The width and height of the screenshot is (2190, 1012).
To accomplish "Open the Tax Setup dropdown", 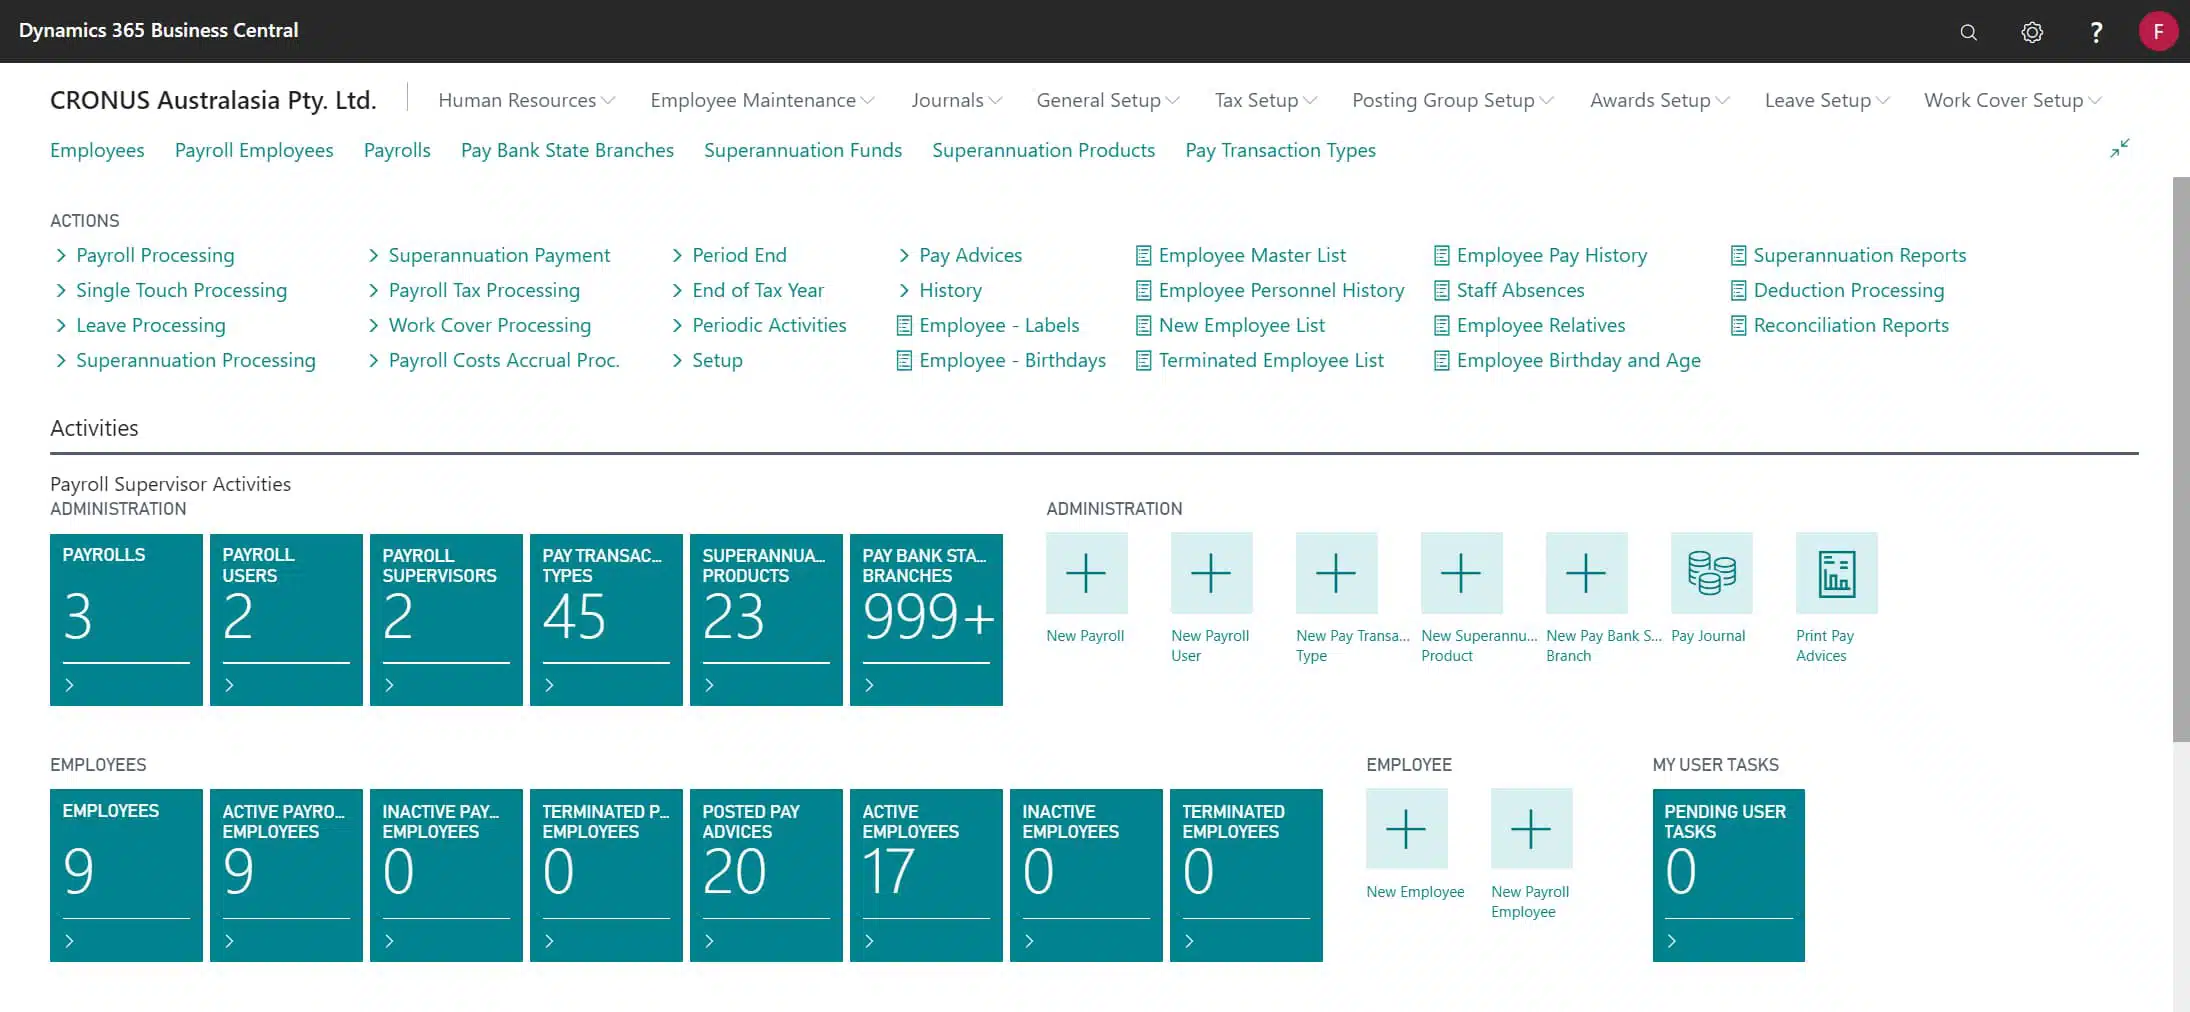I will point(1264,100).
